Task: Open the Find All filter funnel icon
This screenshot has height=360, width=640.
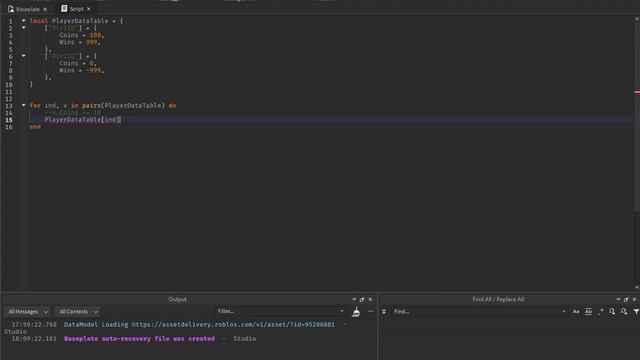Action: 636,312
